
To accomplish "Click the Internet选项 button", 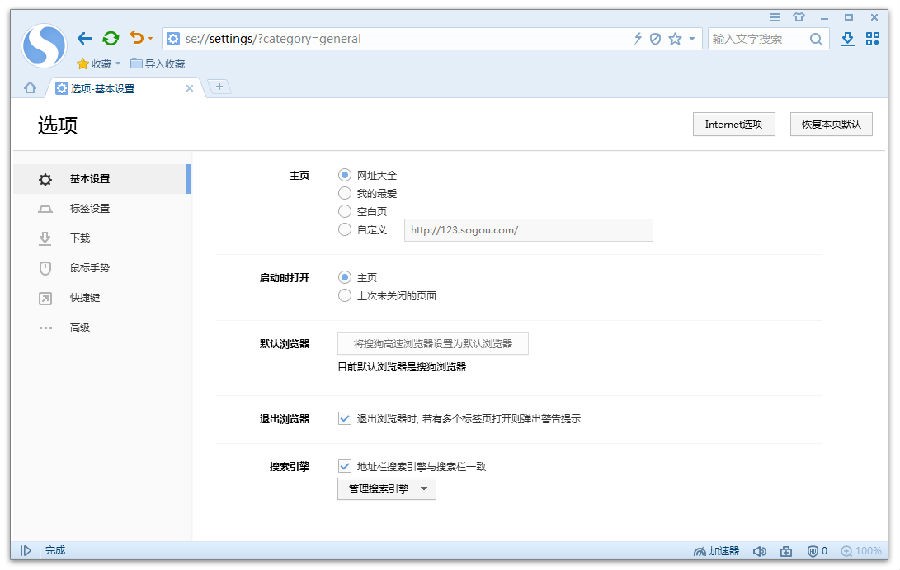I will coord(733,125).
